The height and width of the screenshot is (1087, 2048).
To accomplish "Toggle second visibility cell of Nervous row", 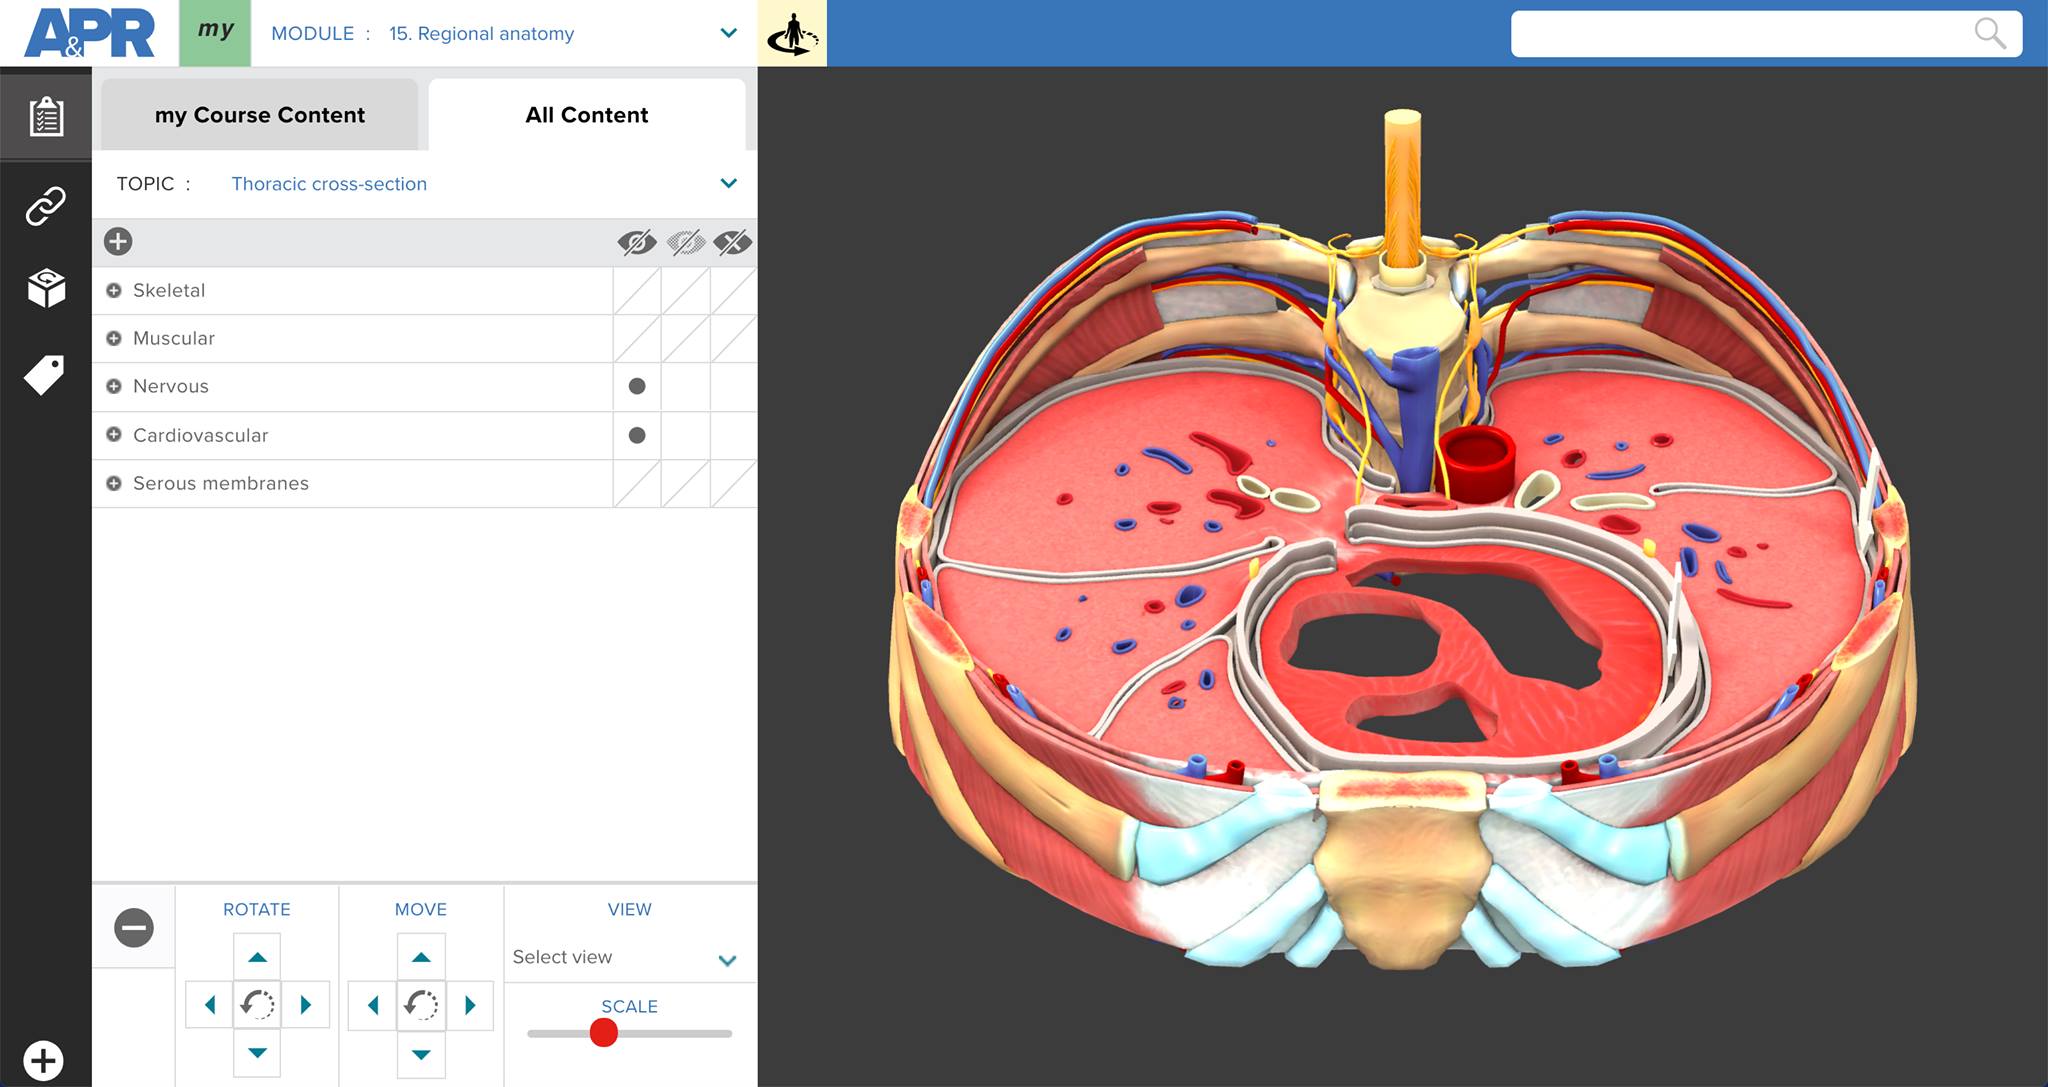I will [686, 387].
